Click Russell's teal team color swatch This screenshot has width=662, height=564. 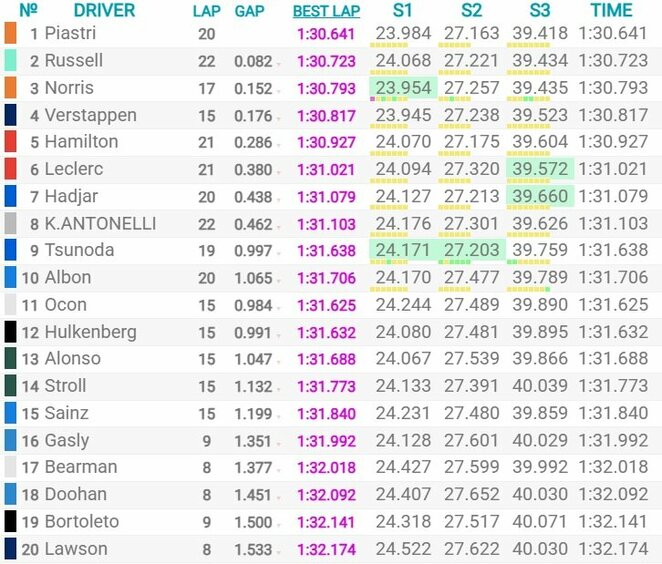tap(10, 60)
